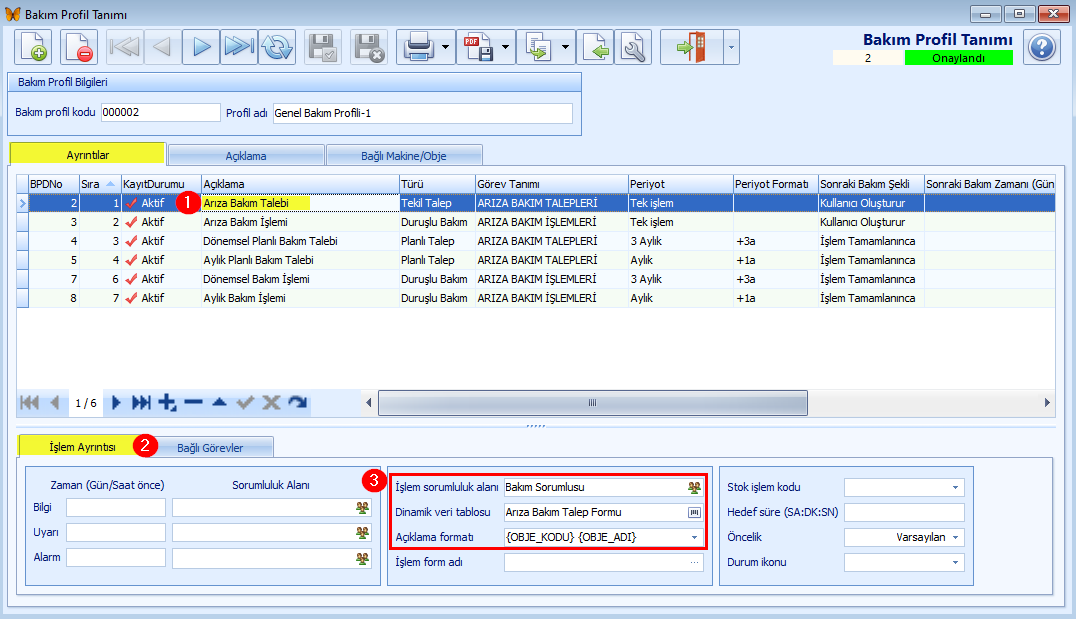The image size is (1076, 619).
Task: Click the exit door icon
Action: pyautogui.click(x=691, y=47)
